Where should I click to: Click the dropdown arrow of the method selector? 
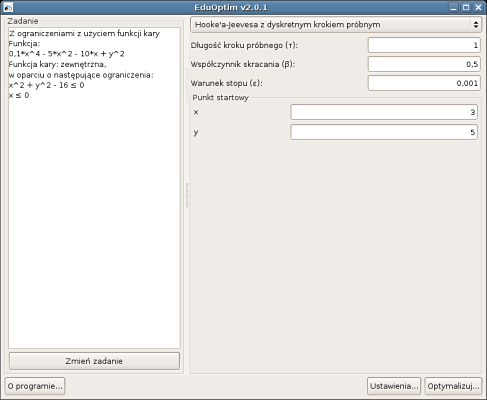pyautogui.click(x=475, y=25)
